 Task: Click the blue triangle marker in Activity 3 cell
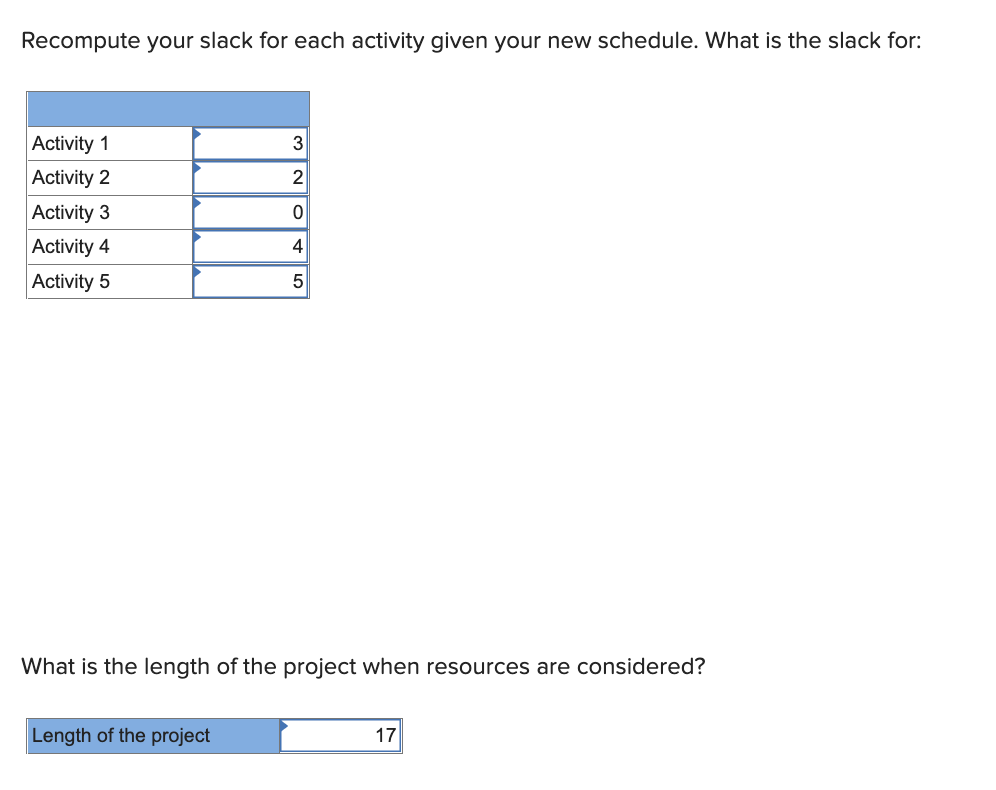[x=197, y=203]
